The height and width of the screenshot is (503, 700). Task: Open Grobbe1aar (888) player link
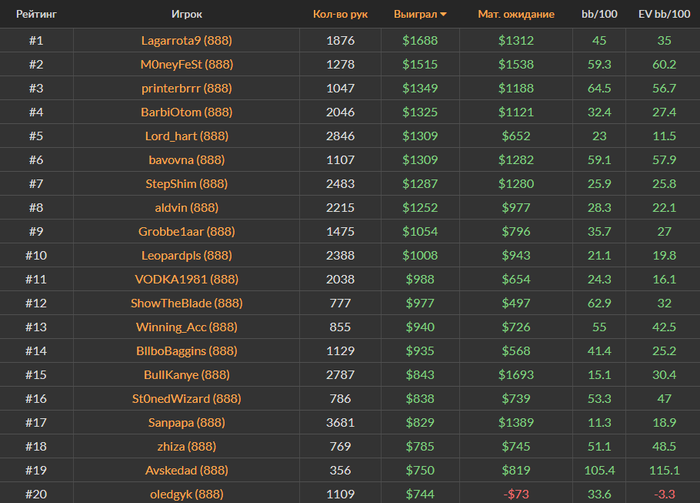pyautogui.click(x=187, y=232)
